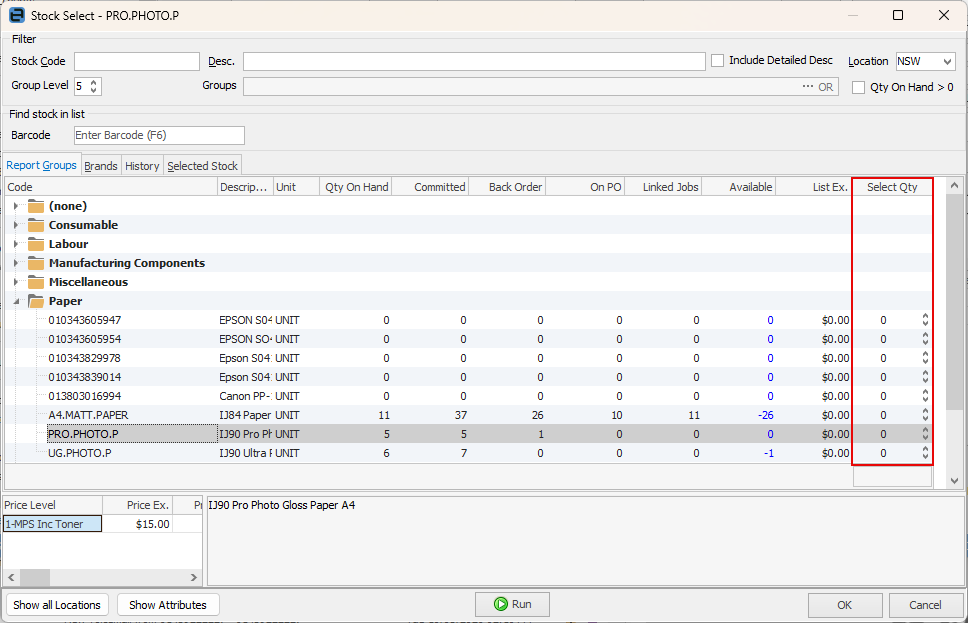
Task: Click the stock grid vertical scrollbar
Action: coord(954,332)
